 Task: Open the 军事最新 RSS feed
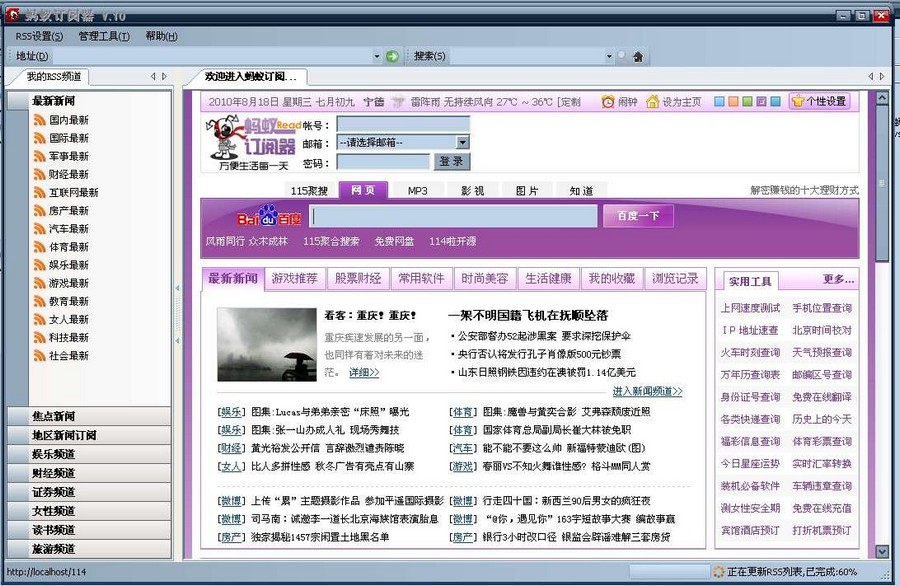pyautogui.click(x=61, y=156)
